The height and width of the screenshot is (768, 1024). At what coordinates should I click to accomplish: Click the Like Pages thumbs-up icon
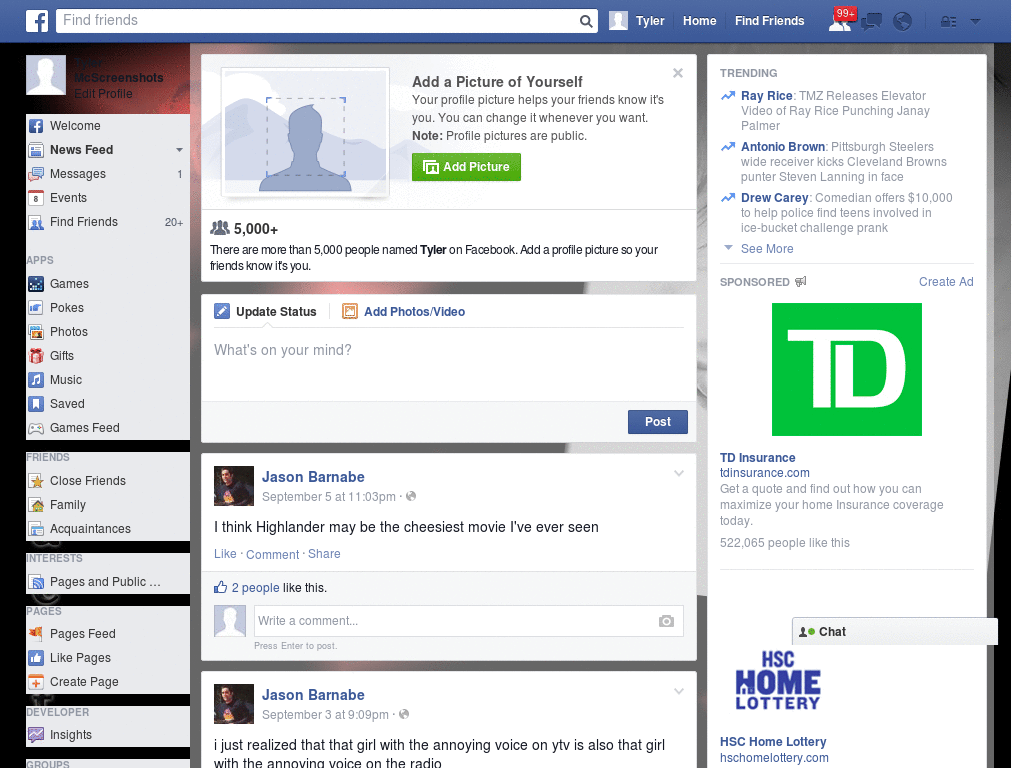pyautogui.click(x=36, y=658)
